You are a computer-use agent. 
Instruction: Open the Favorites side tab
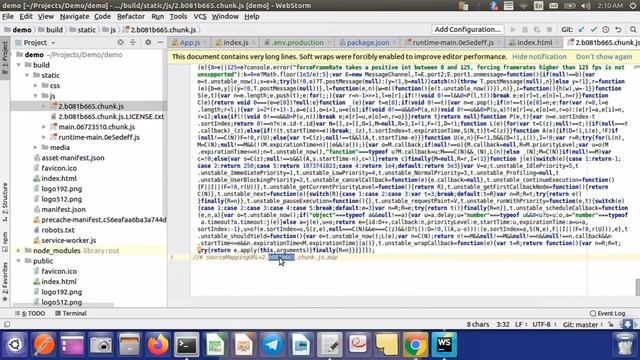click(x=5, y=282)
